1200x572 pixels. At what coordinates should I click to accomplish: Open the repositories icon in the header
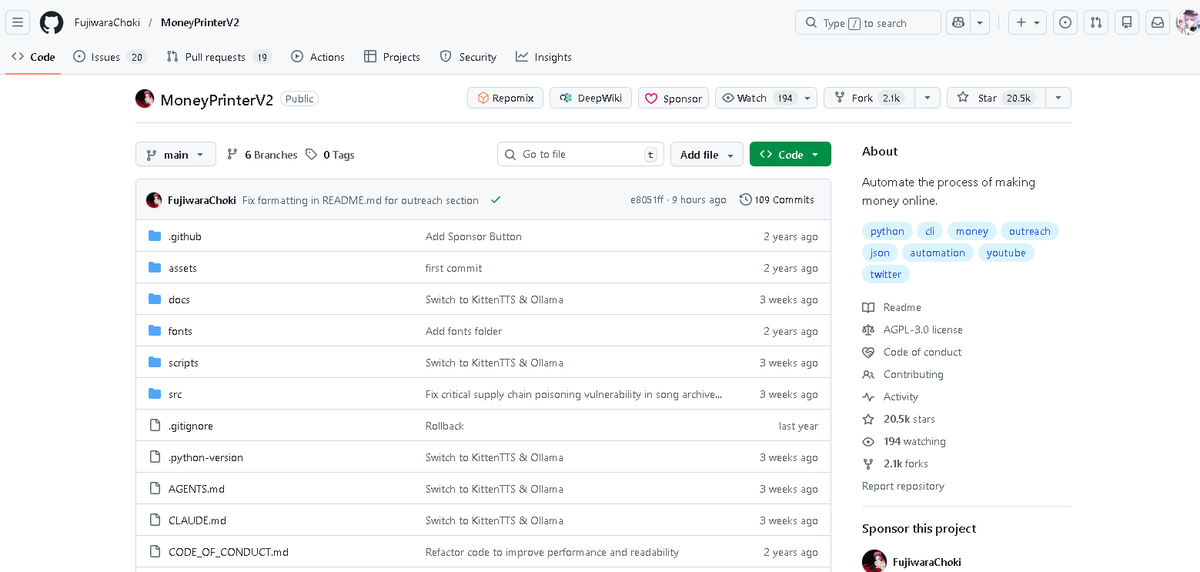(1127, 22)
